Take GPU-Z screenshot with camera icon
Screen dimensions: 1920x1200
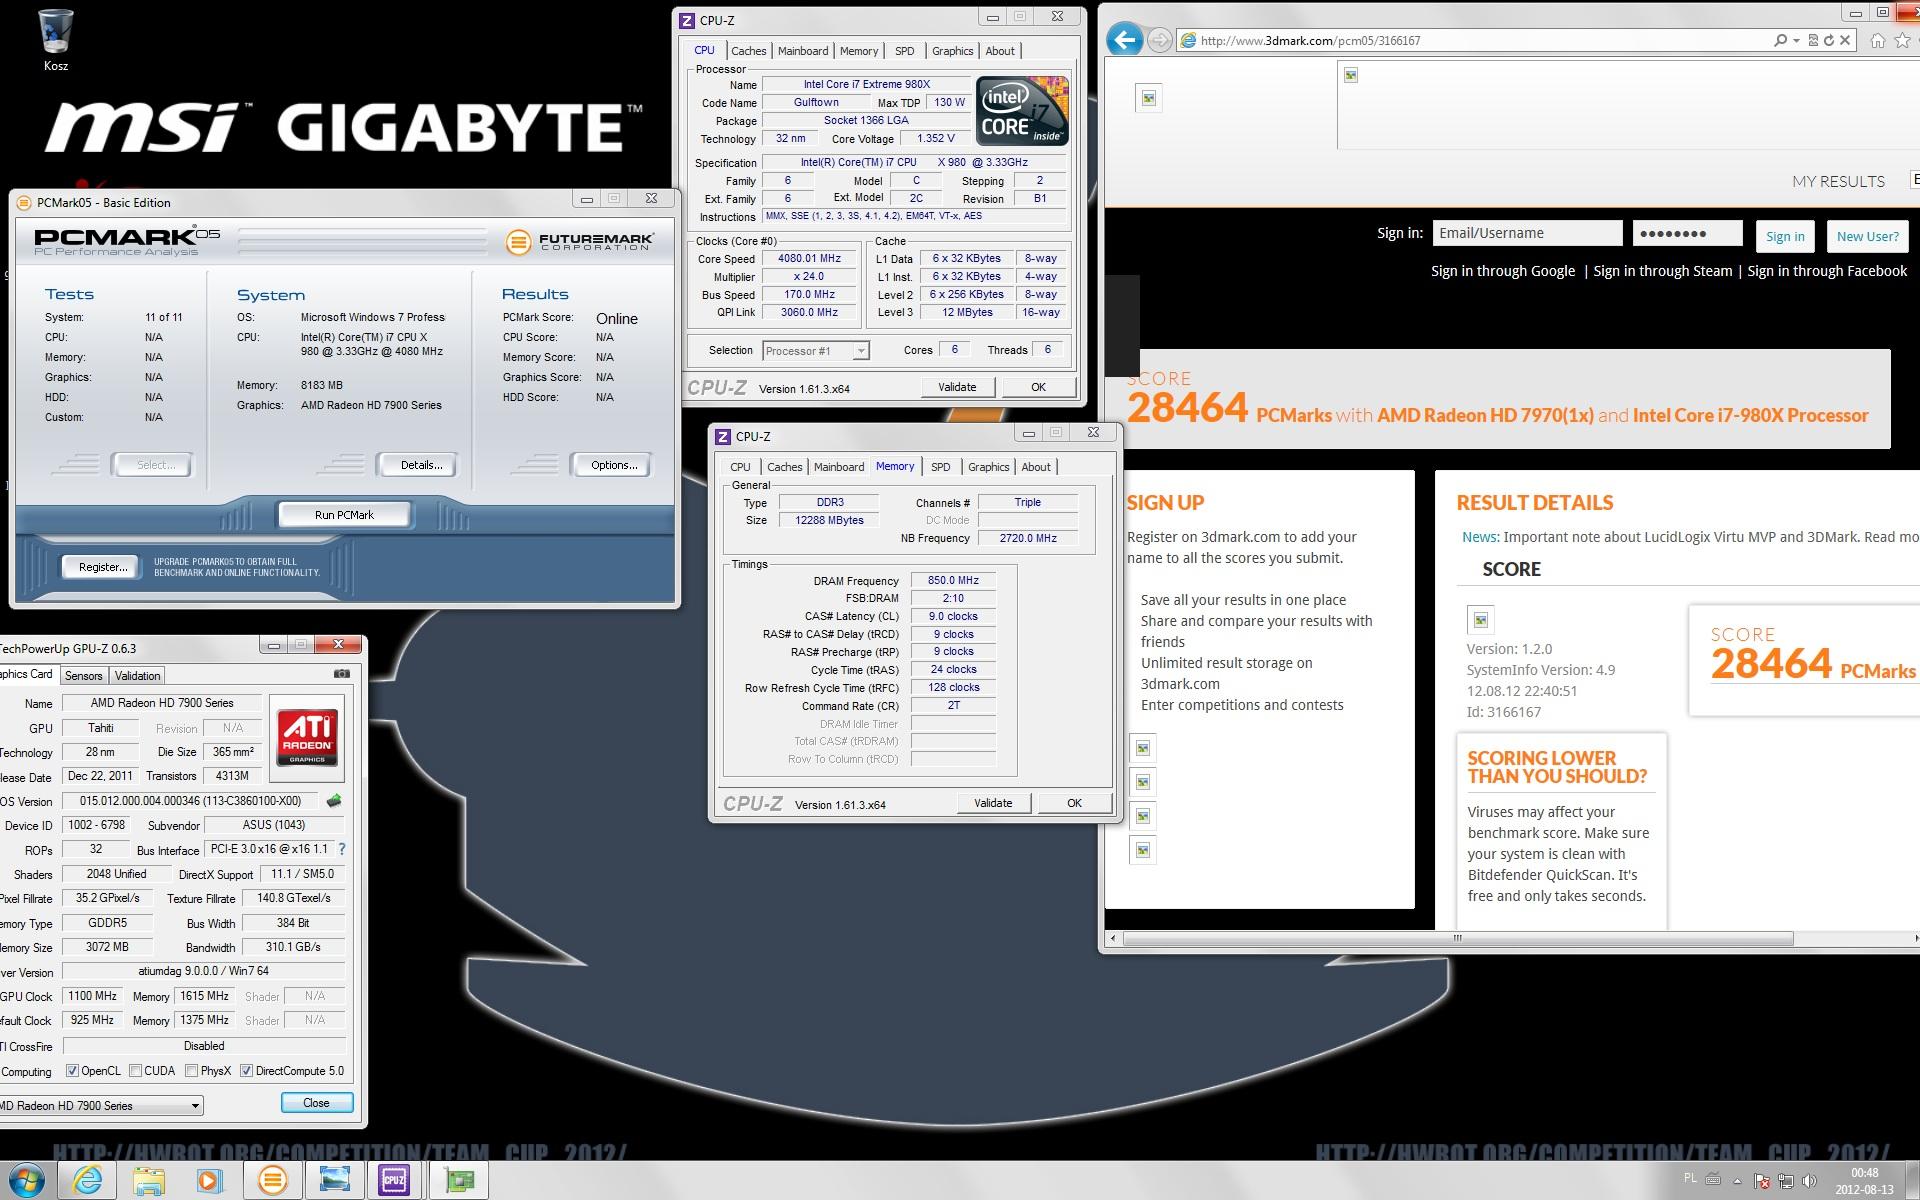click(x=341, y=674)
